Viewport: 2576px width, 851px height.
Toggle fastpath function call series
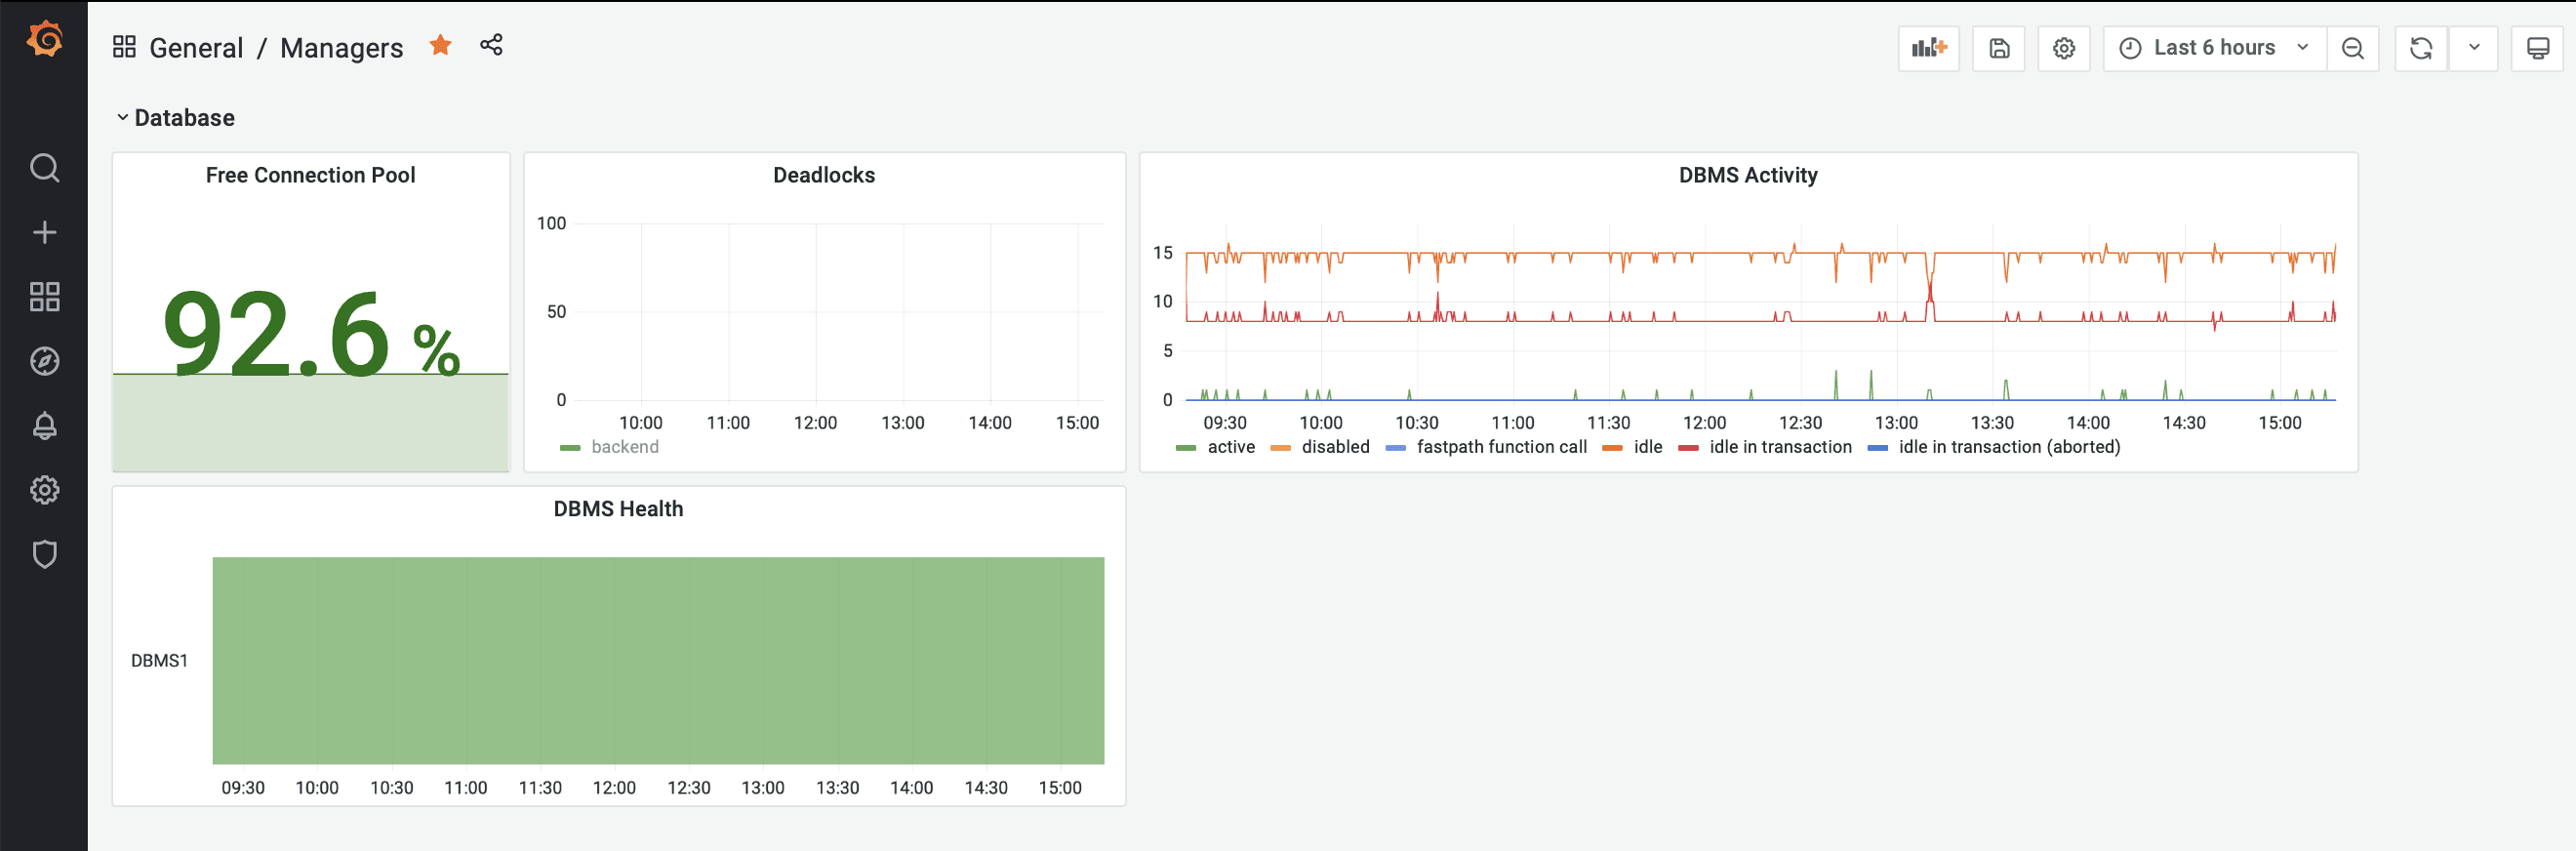(x=1501, y=447)
